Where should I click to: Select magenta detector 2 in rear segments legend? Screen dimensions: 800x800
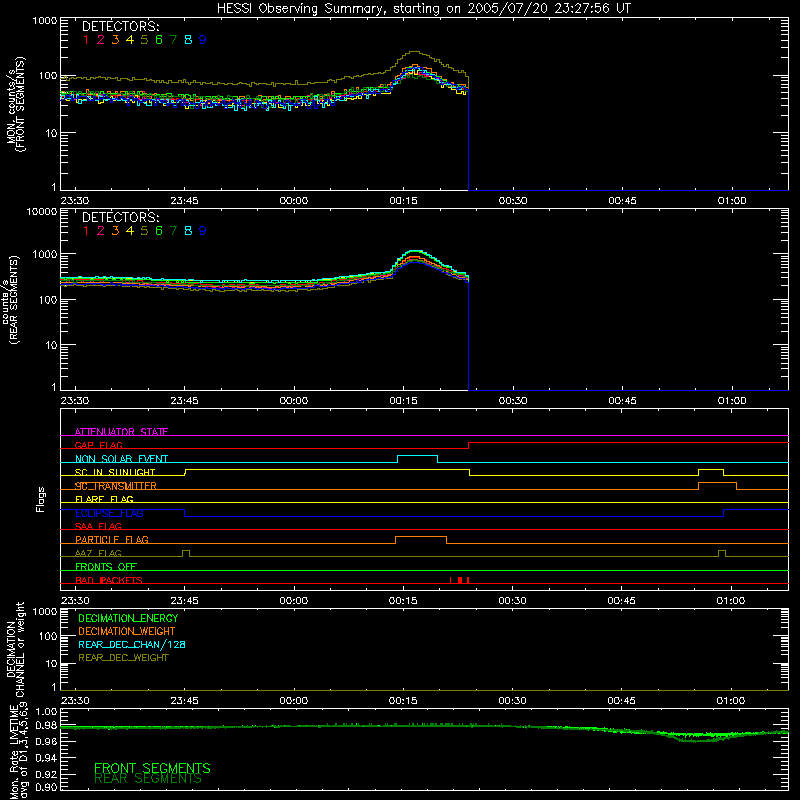(101, 231)
